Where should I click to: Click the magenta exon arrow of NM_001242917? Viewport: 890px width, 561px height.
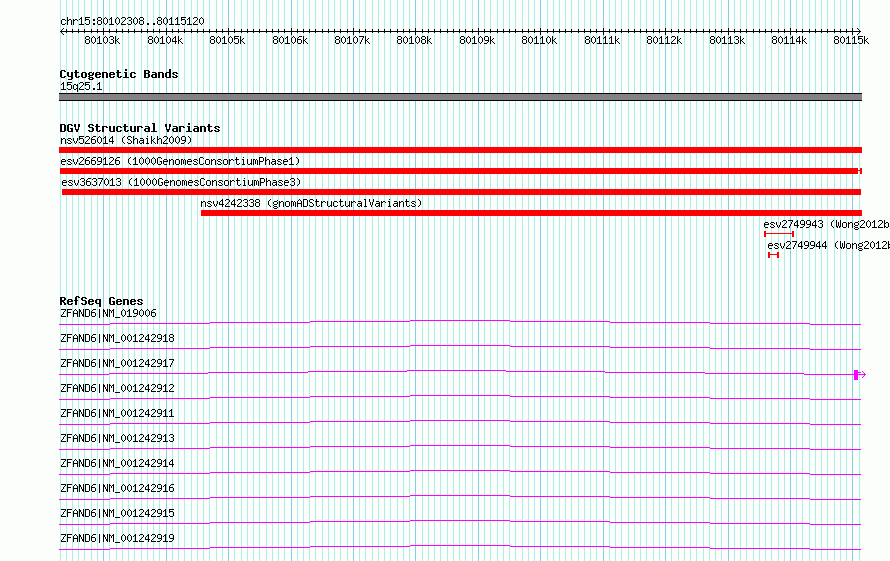tap(859, 375)
